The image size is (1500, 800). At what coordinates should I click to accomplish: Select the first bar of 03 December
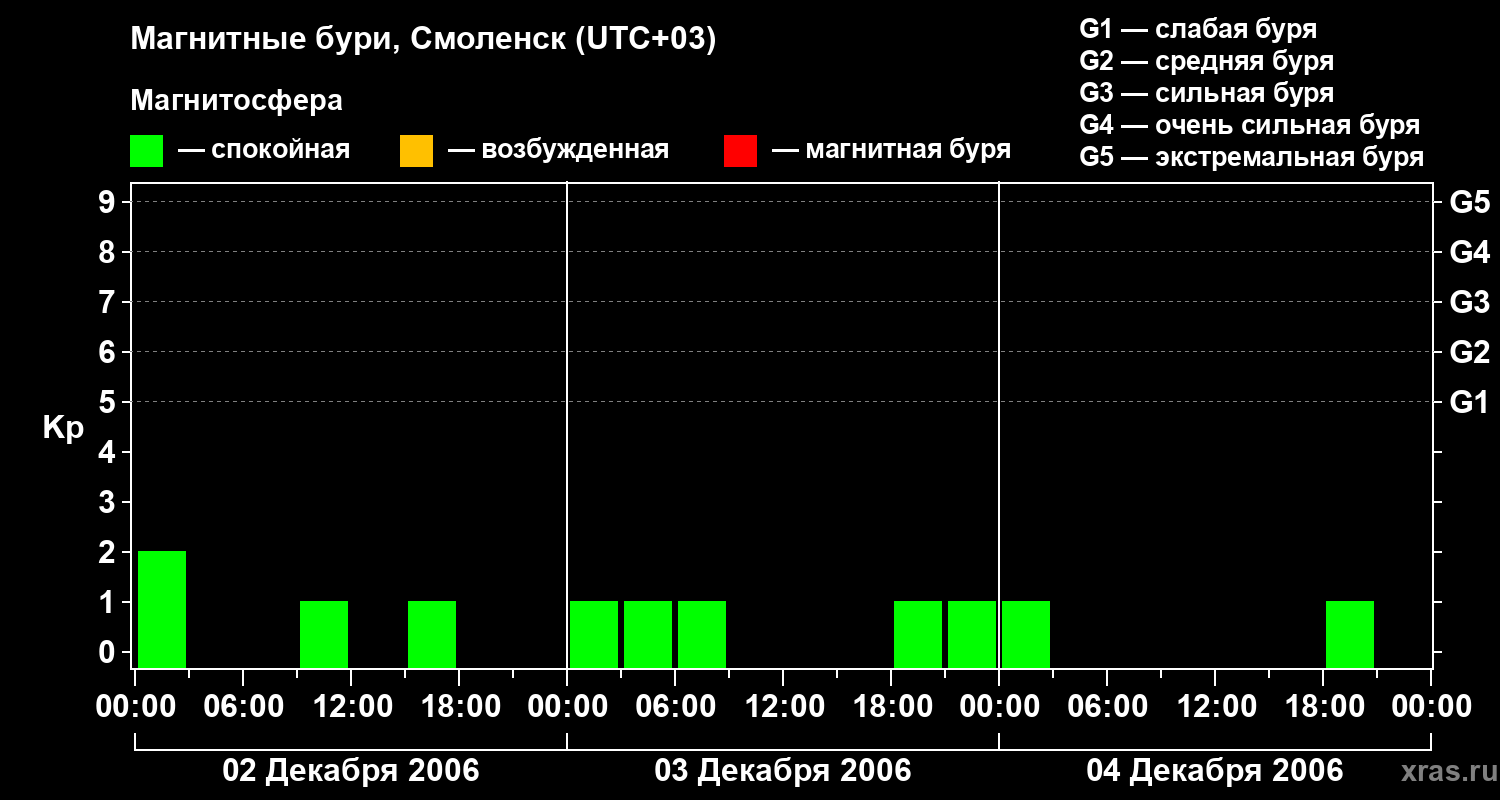coord(594,634)
